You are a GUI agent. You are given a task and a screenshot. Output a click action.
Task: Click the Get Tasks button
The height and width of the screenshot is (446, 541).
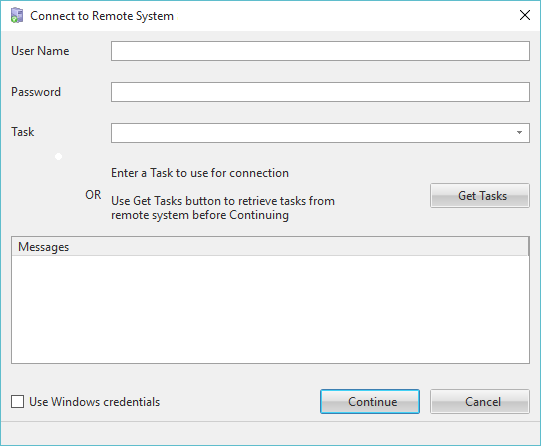(480, 196)
